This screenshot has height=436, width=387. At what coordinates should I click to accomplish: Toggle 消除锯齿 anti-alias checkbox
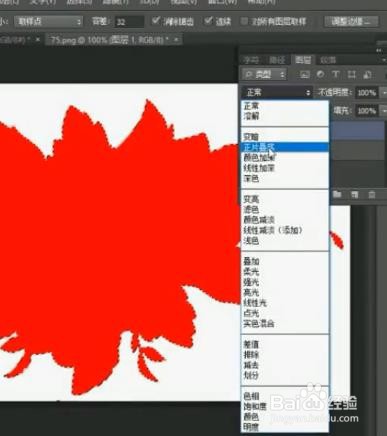click(x=155, y=21)
